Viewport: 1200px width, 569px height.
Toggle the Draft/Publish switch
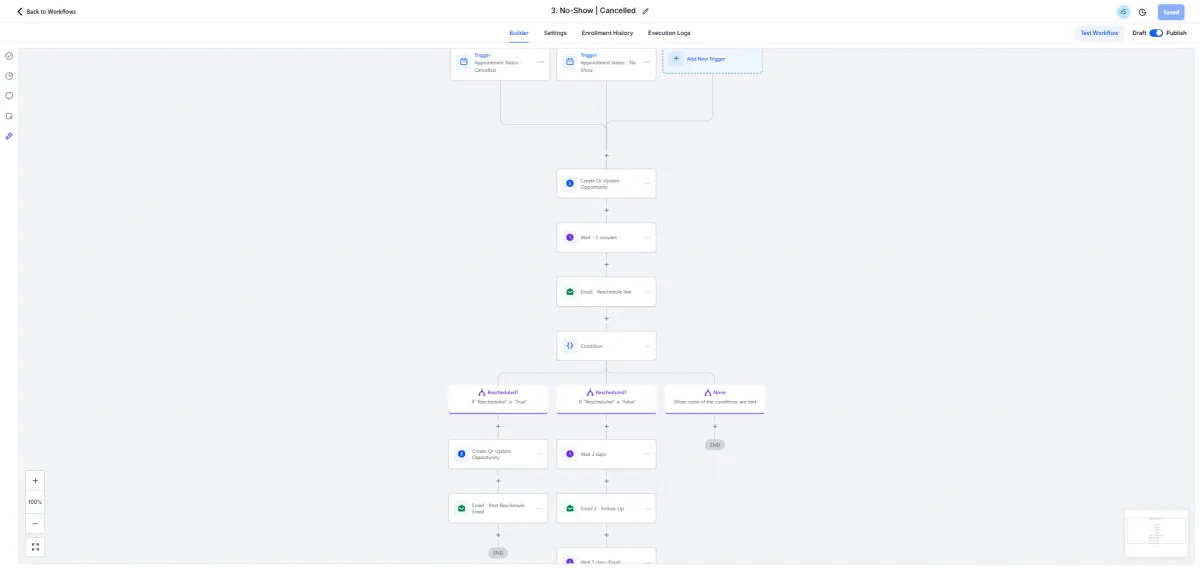click(x=1156, y=33)
